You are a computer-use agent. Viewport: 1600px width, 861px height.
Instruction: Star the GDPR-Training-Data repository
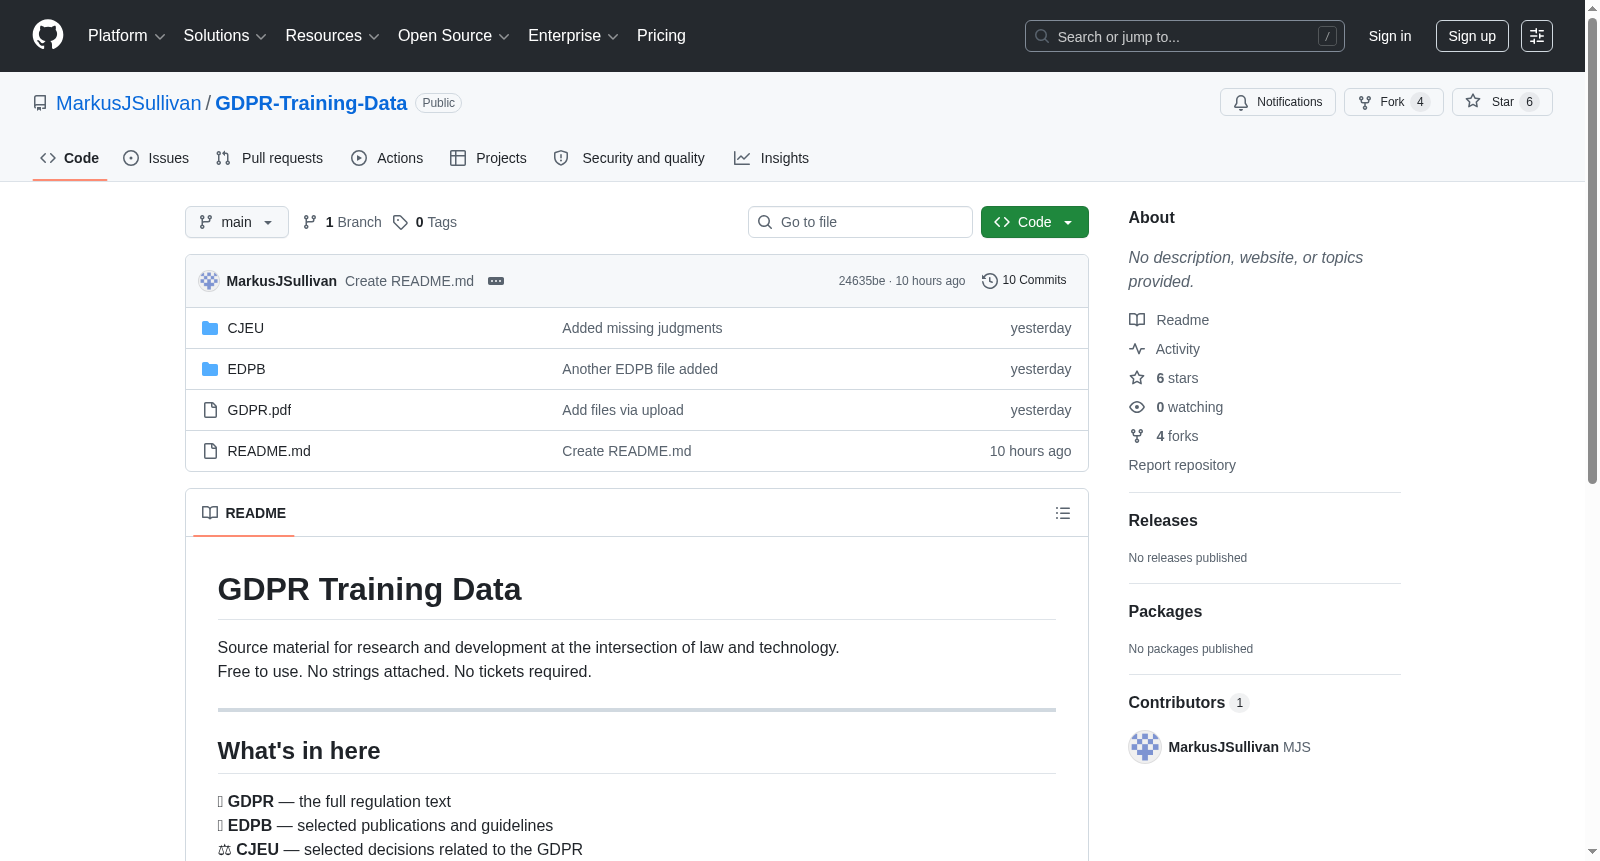[1502, 102]
